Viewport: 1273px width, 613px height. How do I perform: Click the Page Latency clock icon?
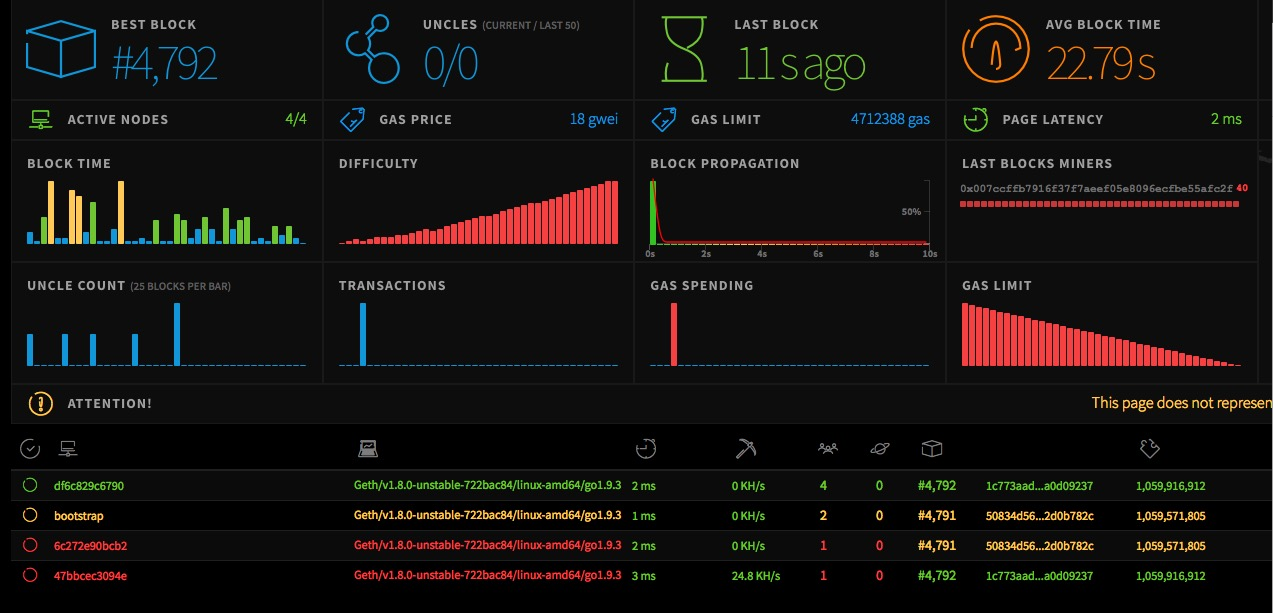coord(975,120)
